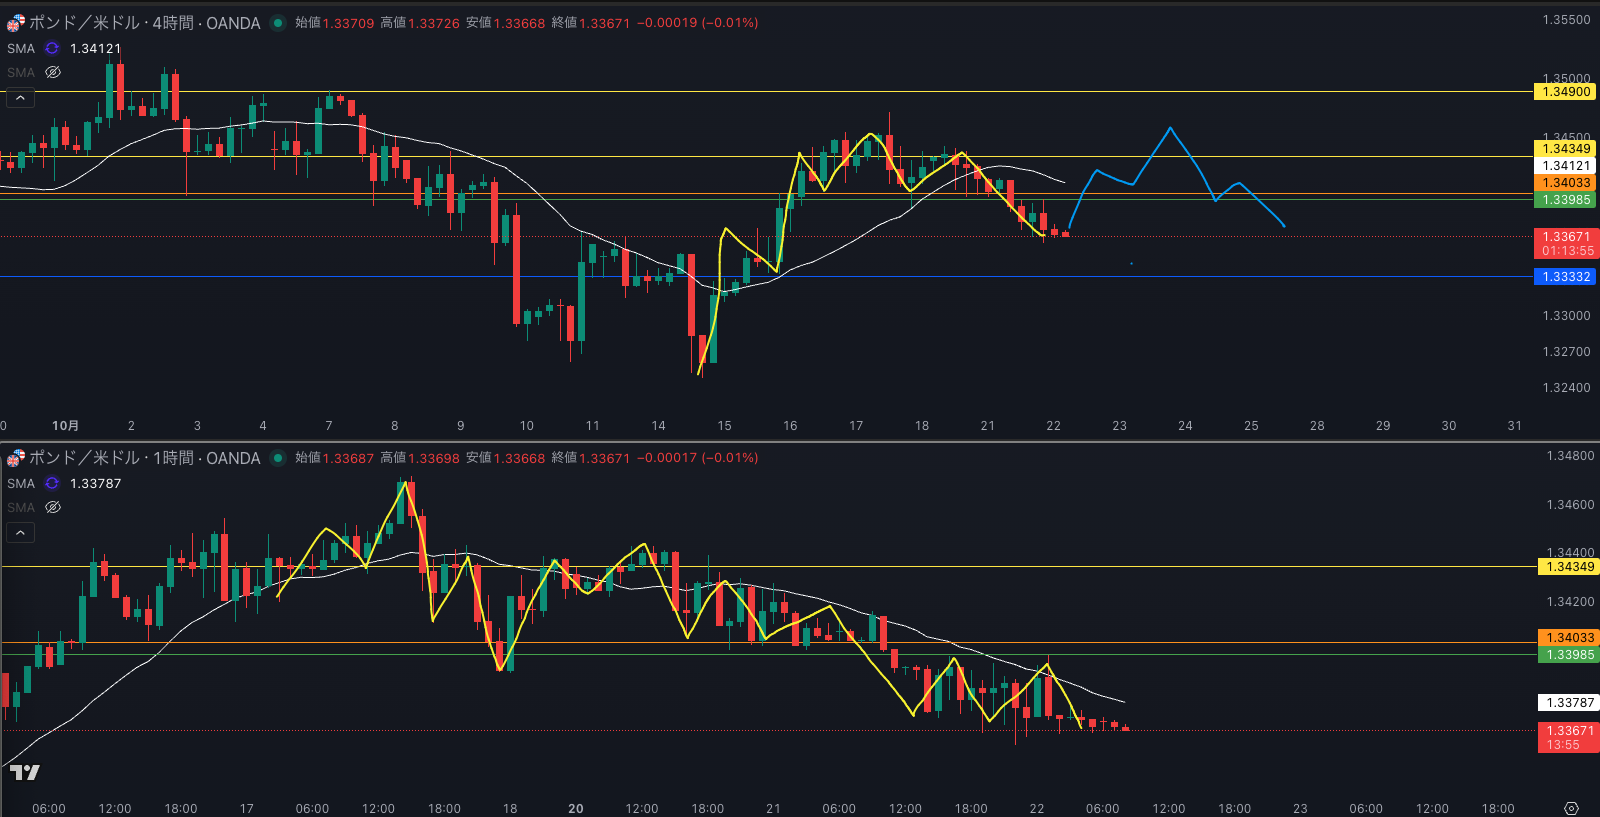The width and height of the screenshot is (1600, 817).
Task: Click the green 1.33985 label on 4-hour chart
Action: (1565, 200)
